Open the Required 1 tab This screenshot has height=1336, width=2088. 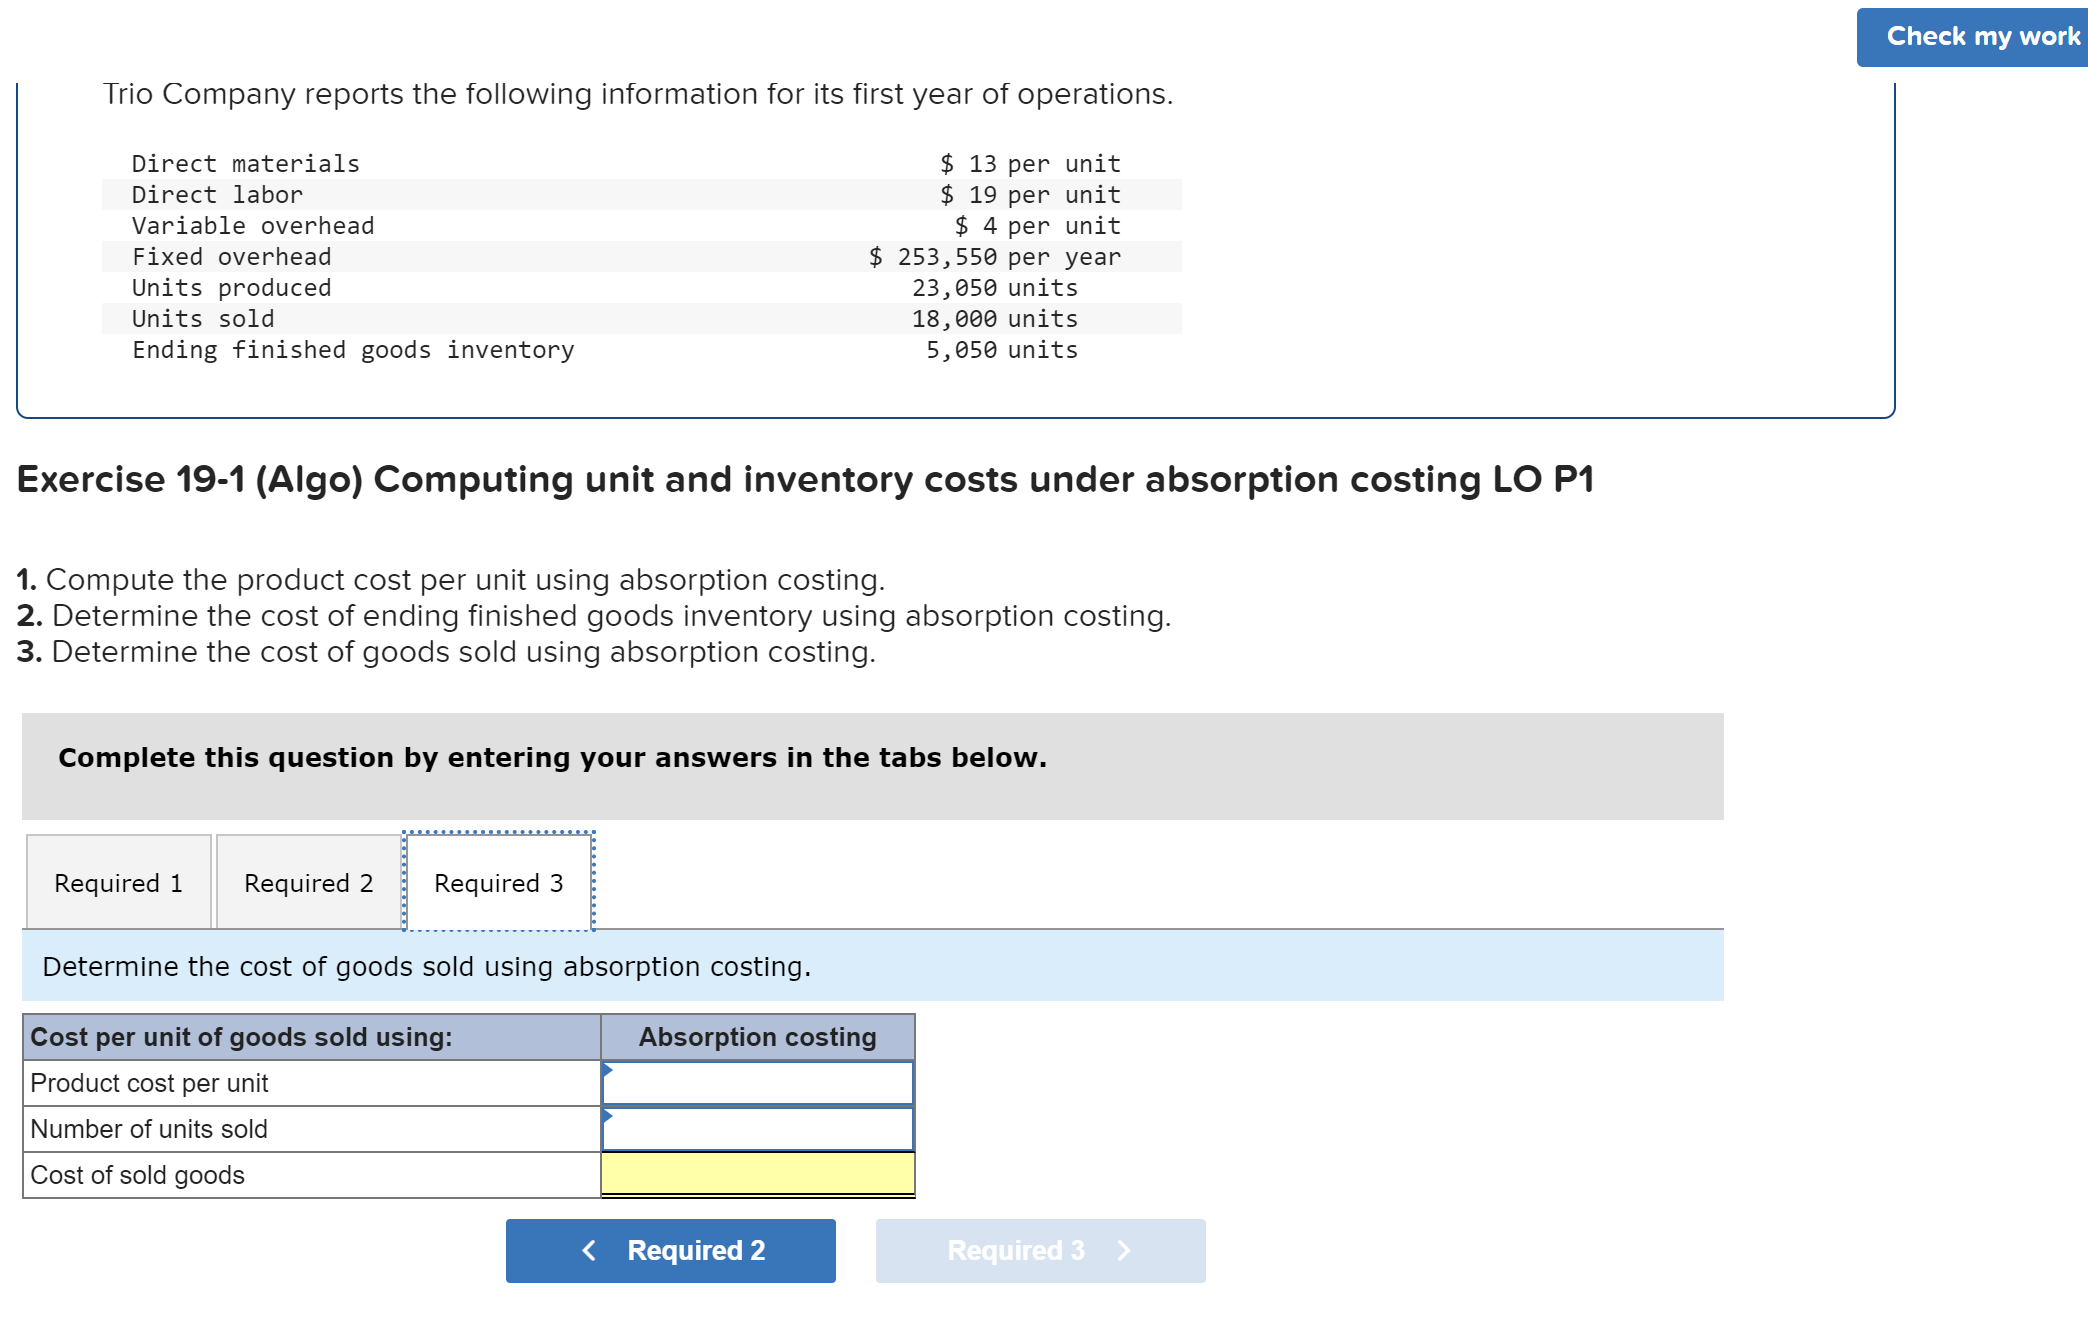tap(118, 883)
